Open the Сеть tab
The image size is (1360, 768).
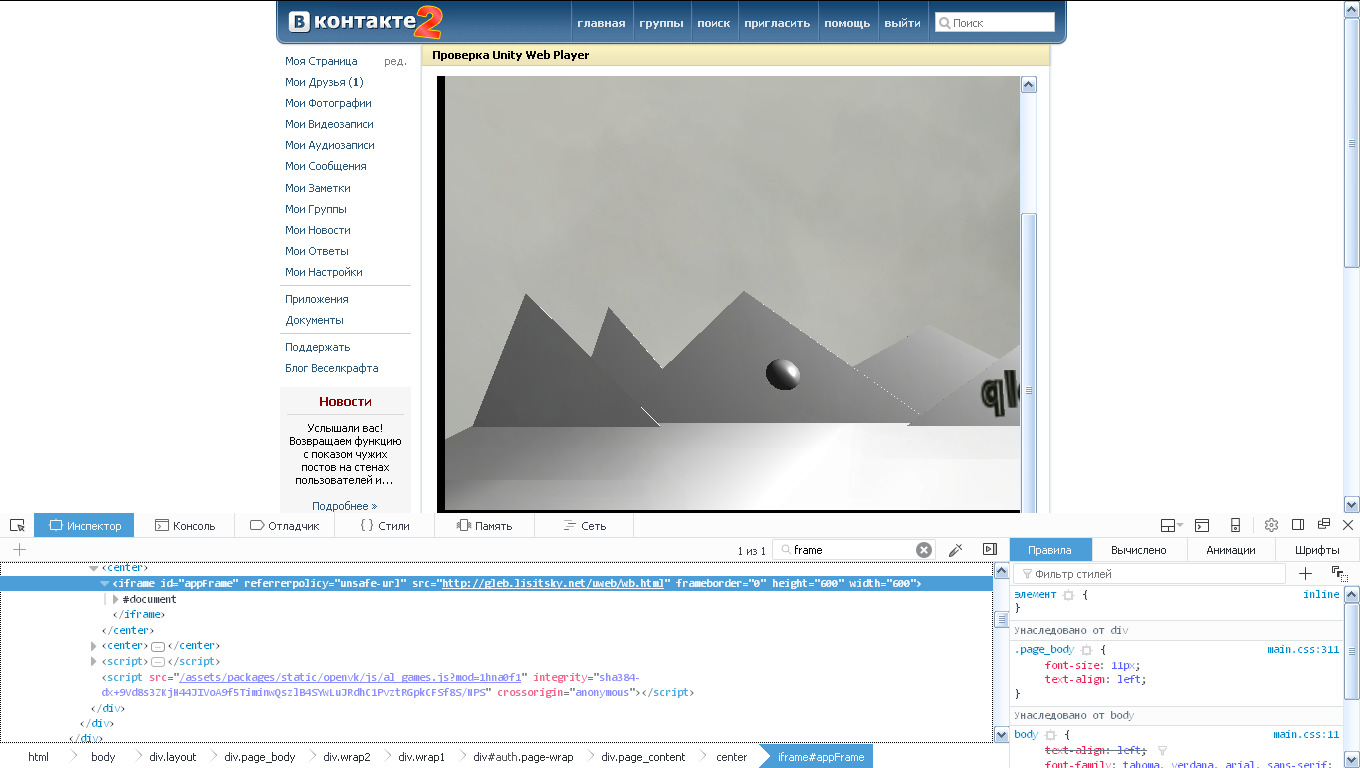tap(584, 526)
